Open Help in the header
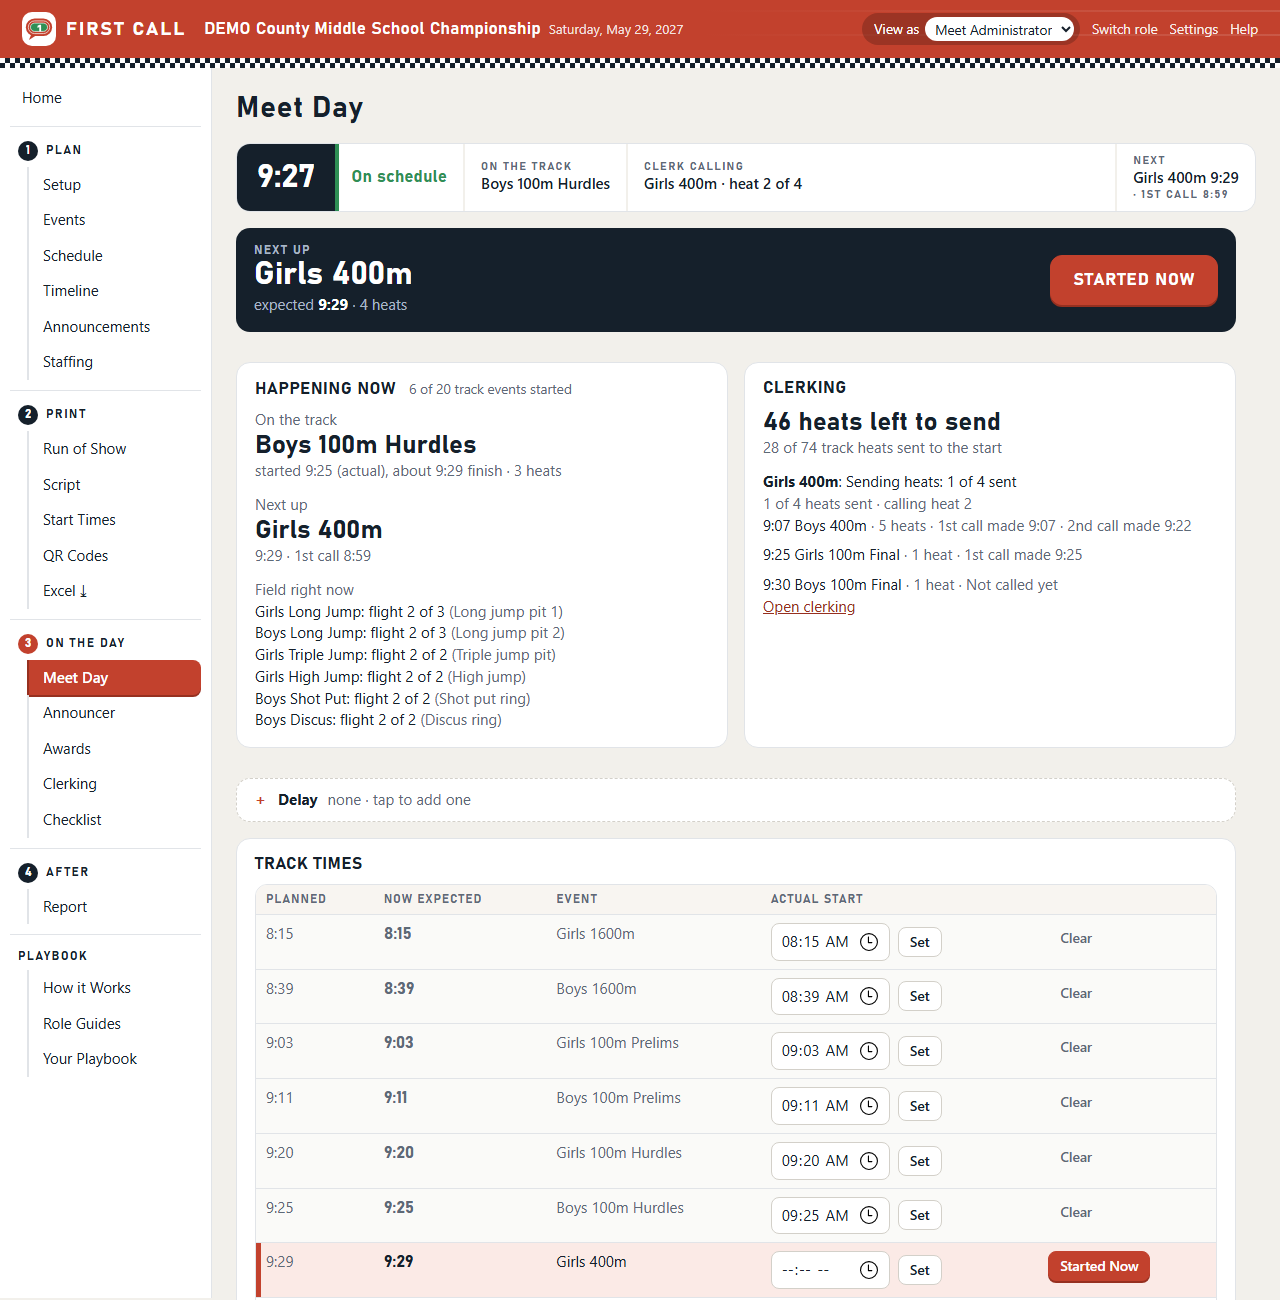The image size is (1280, 1300). point(1244,30)
